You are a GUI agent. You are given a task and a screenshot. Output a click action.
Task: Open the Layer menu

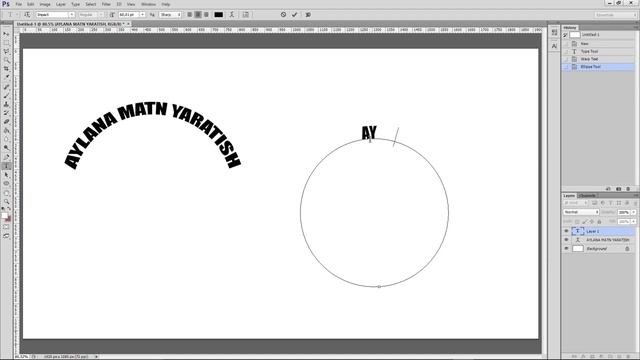click(61, 4)
